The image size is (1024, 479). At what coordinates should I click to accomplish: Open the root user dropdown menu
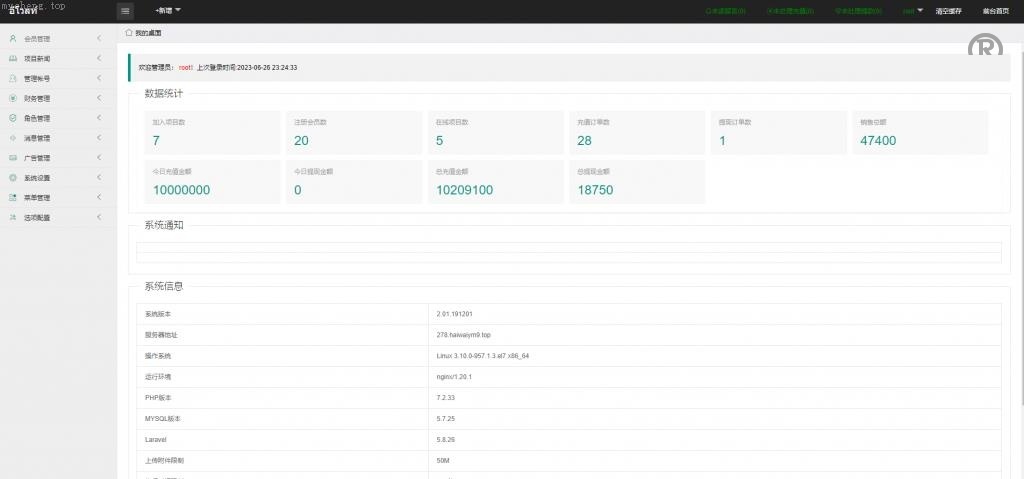(913, 11)
